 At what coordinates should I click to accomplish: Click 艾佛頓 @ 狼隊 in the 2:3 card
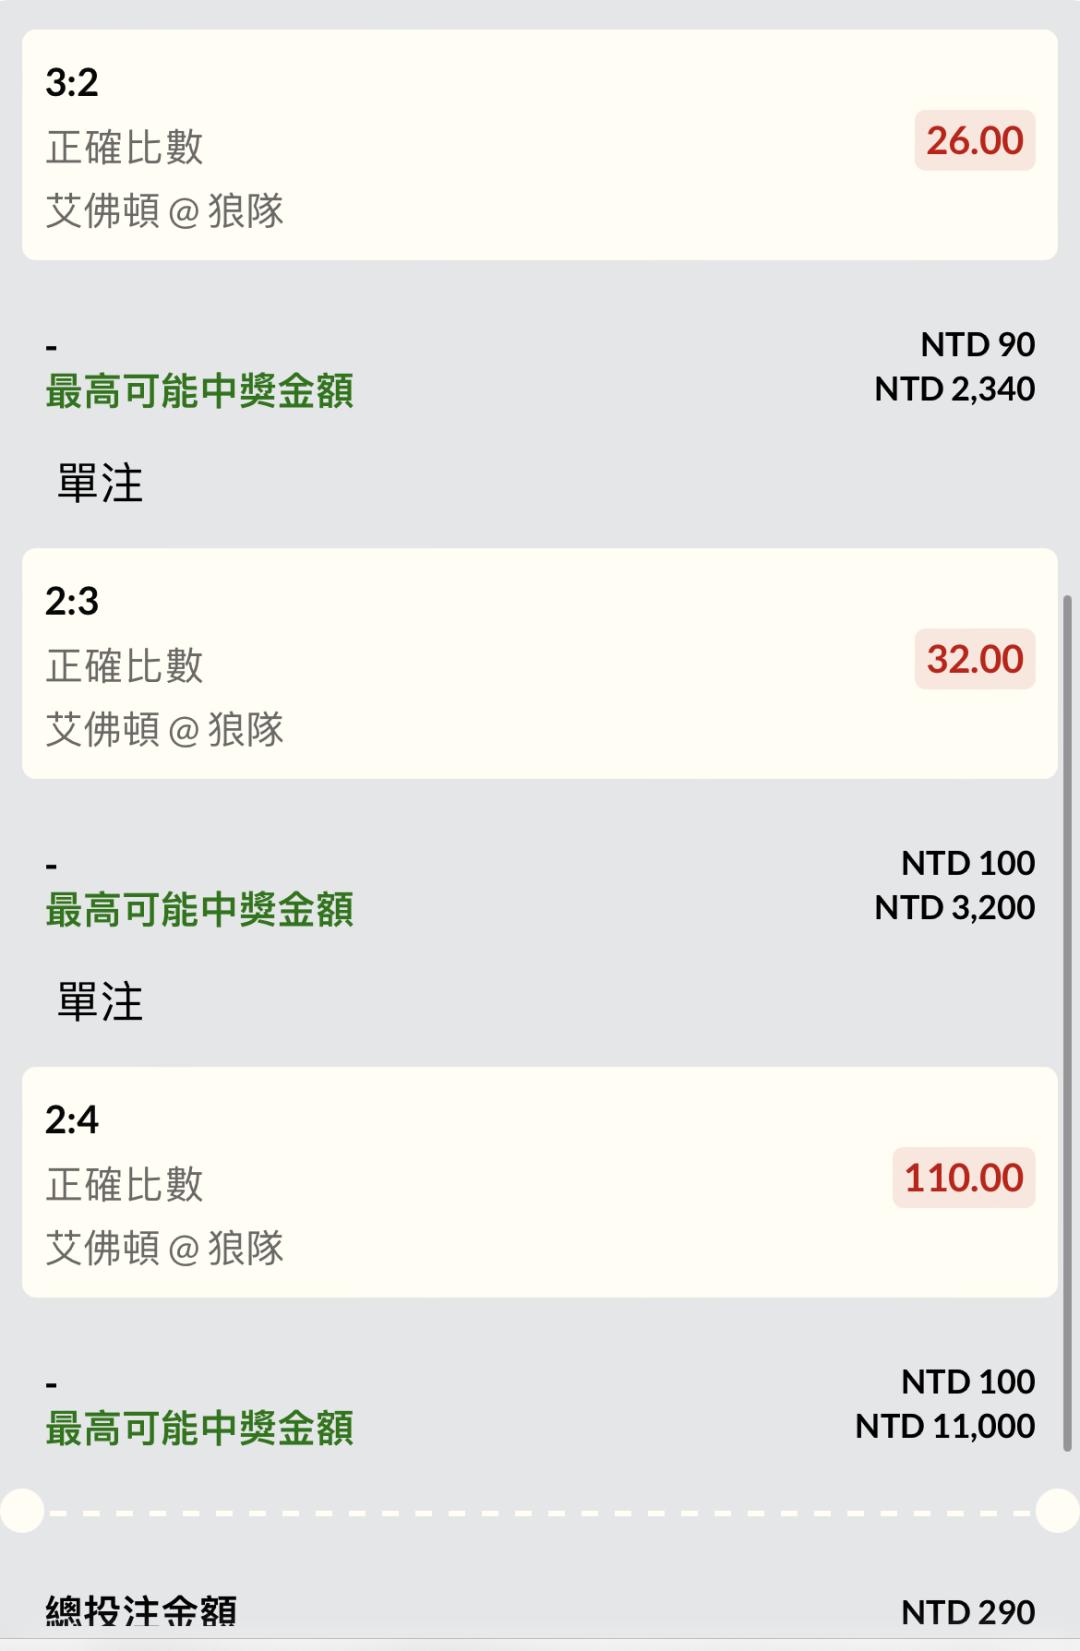point(165,730)
